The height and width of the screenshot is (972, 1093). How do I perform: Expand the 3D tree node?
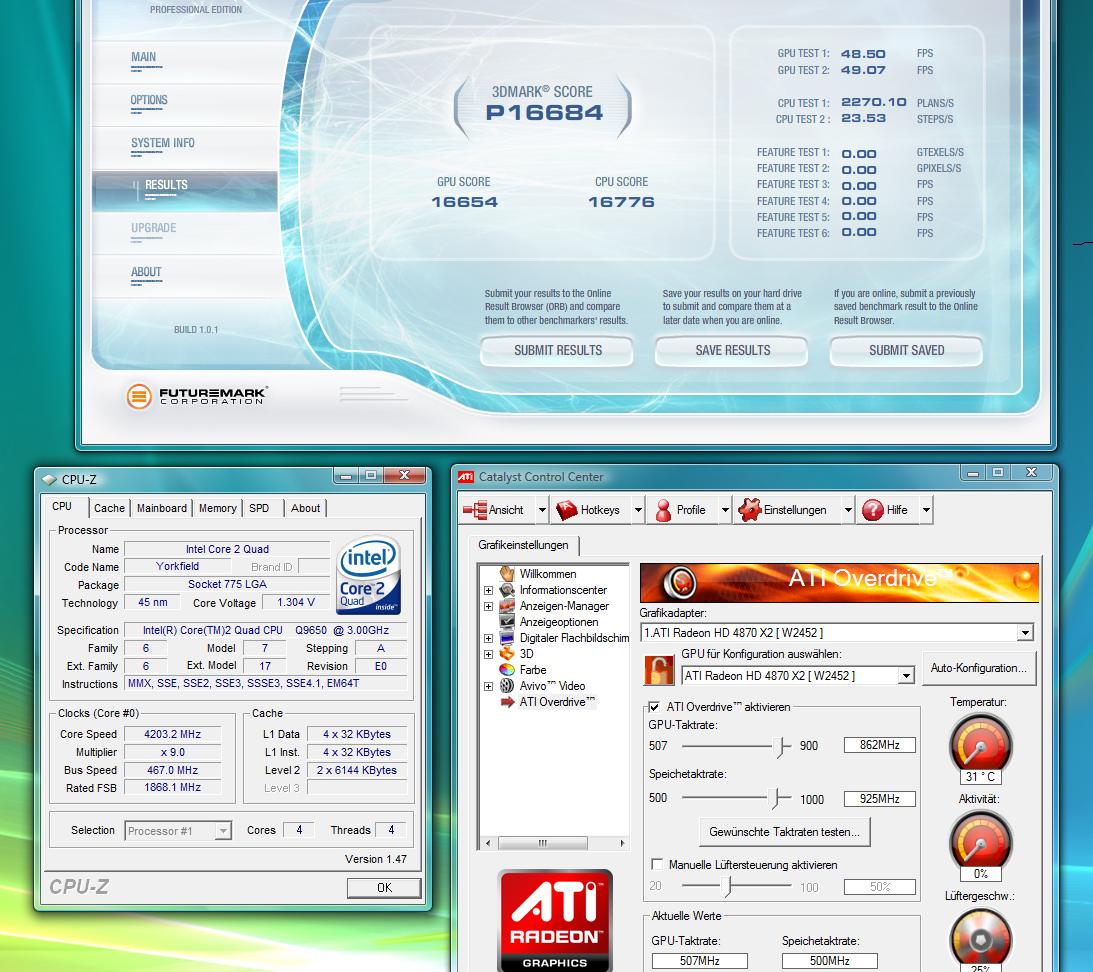[489, 654]
